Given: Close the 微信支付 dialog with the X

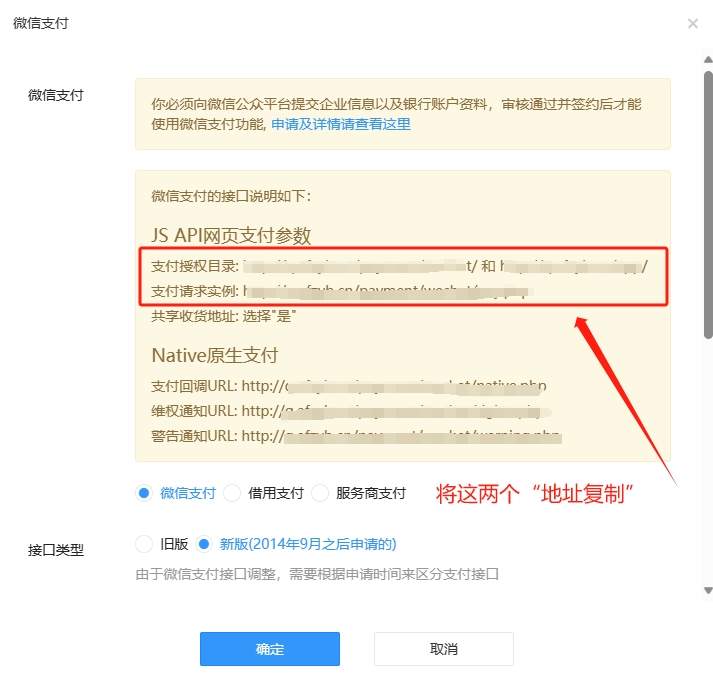Looking at the screenshot, I should pos(693,24).
